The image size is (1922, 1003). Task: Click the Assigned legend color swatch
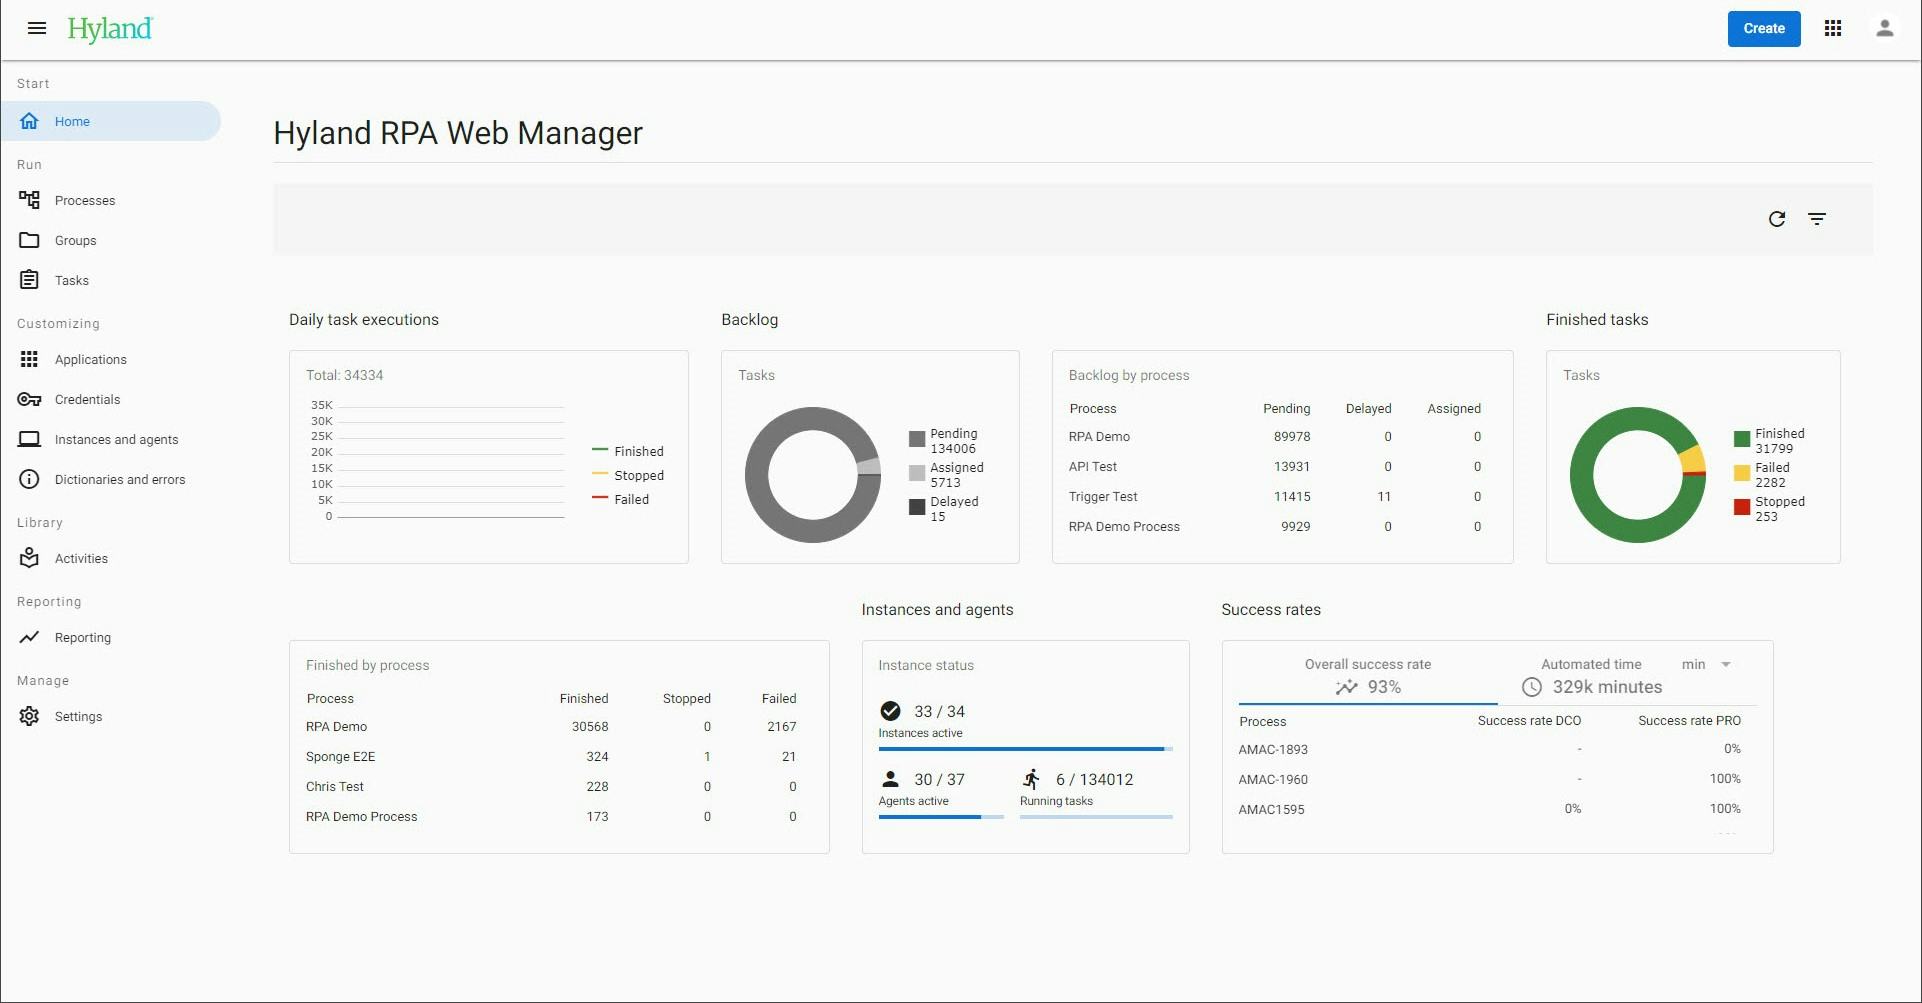tap(917, 473)
